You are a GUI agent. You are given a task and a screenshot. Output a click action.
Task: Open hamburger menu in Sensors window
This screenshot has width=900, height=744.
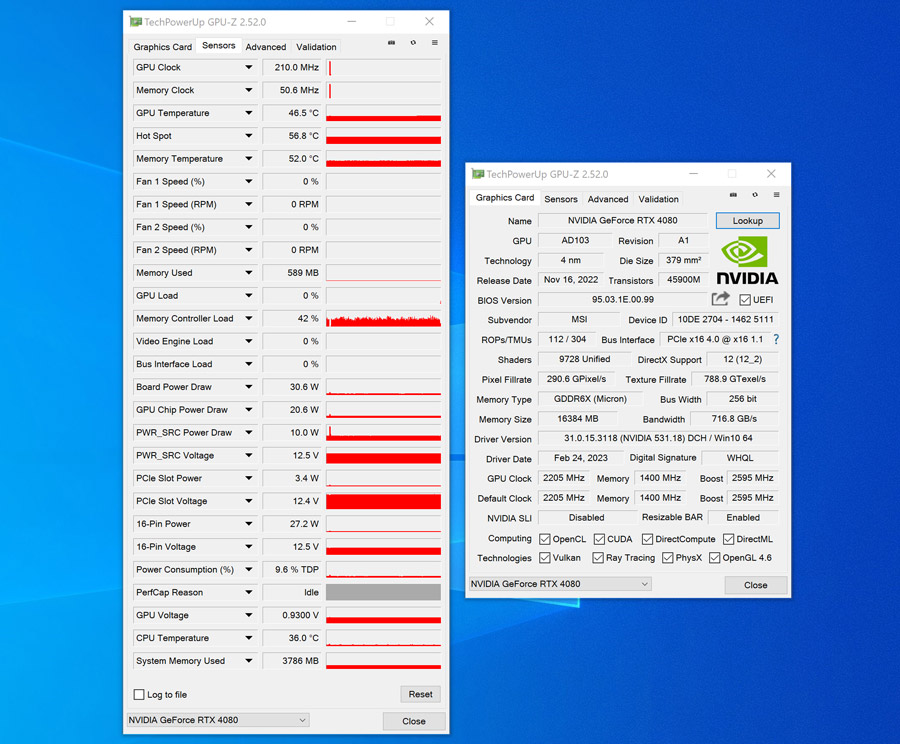(435, 43)
